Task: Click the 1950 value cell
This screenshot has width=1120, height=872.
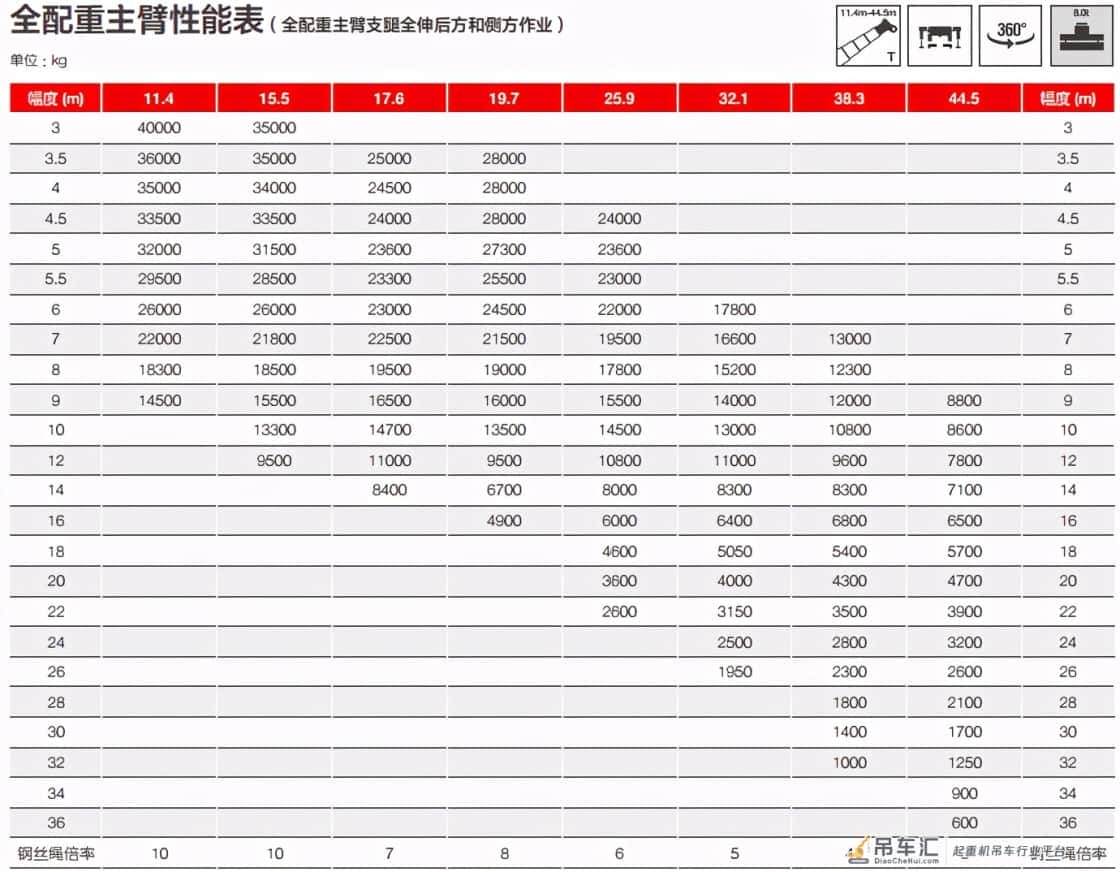Action: [734, 671]
